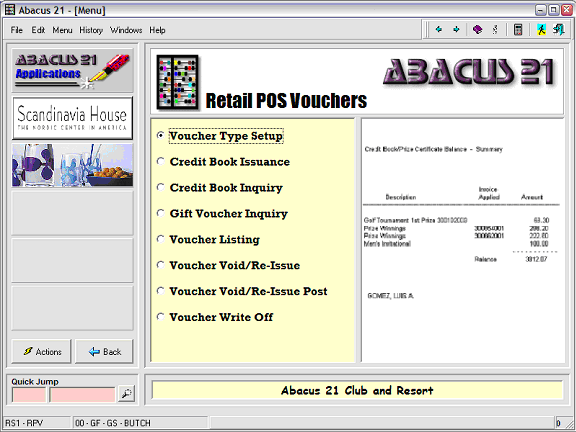Open the File menu
Screen dimensions: 576x432
click(x=17, y=30)
